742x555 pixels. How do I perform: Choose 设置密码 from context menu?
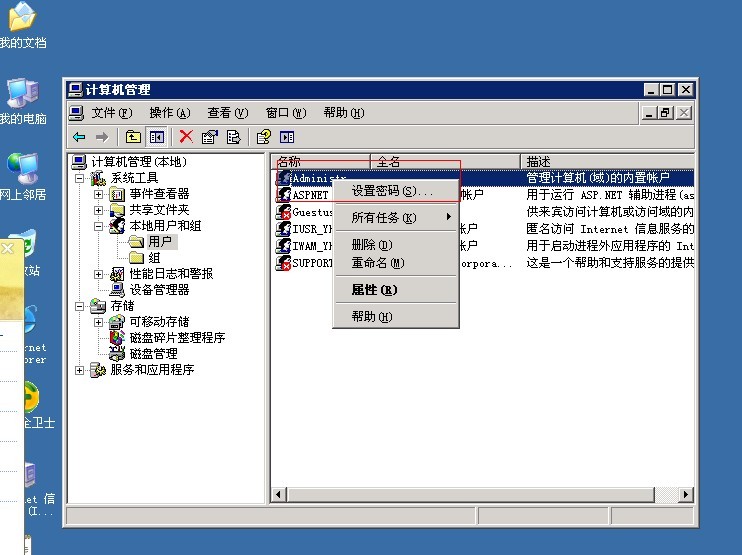coord(396,191)
